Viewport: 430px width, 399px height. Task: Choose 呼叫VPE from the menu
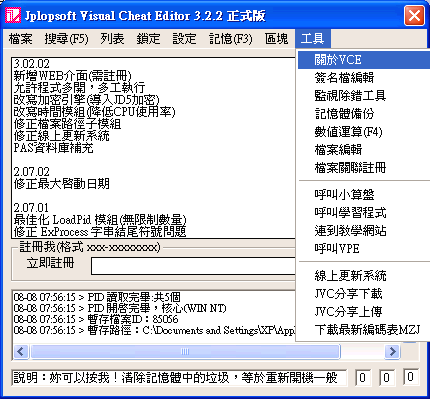(x=363, y=249)
